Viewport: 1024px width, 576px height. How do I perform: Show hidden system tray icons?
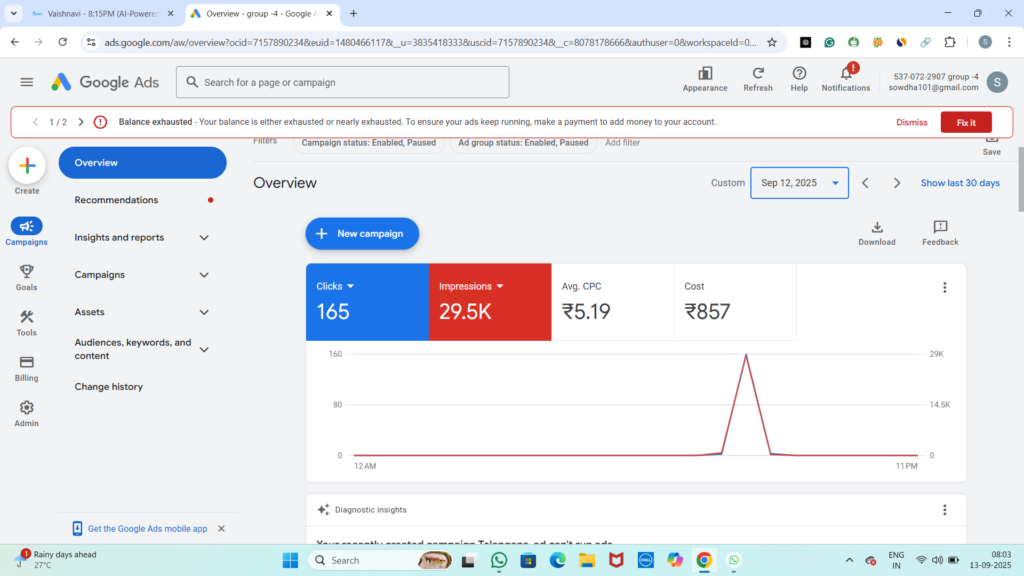pyautogui.click(x=849, y=560)
